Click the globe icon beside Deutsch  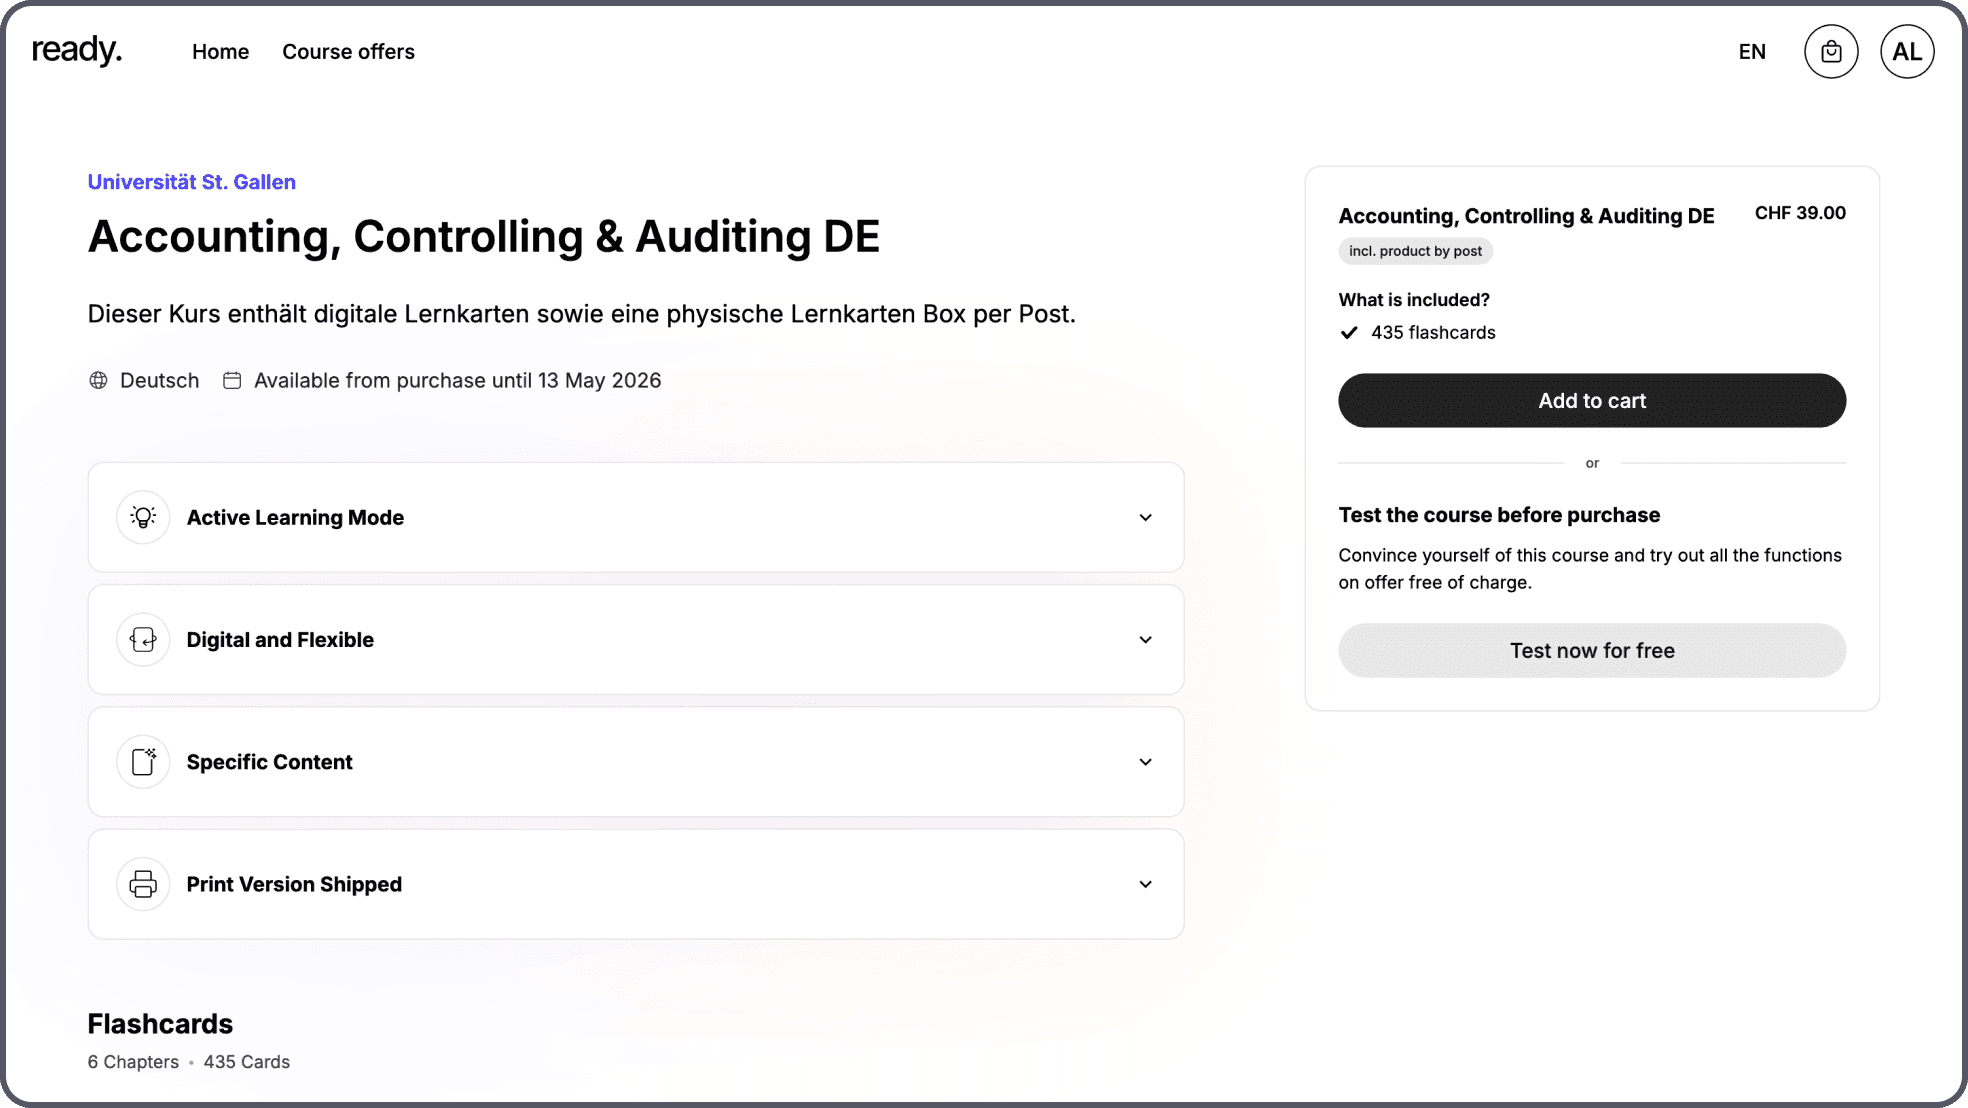point(98,380)
